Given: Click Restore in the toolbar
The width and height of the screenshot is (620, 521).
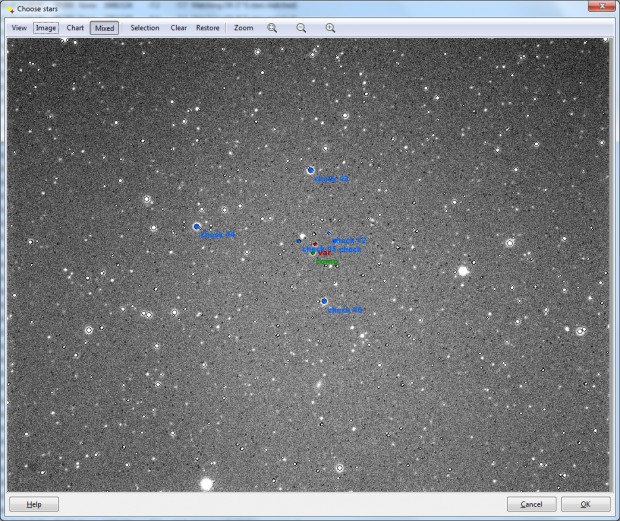Looking at the screenshot, I should [208, 28].
